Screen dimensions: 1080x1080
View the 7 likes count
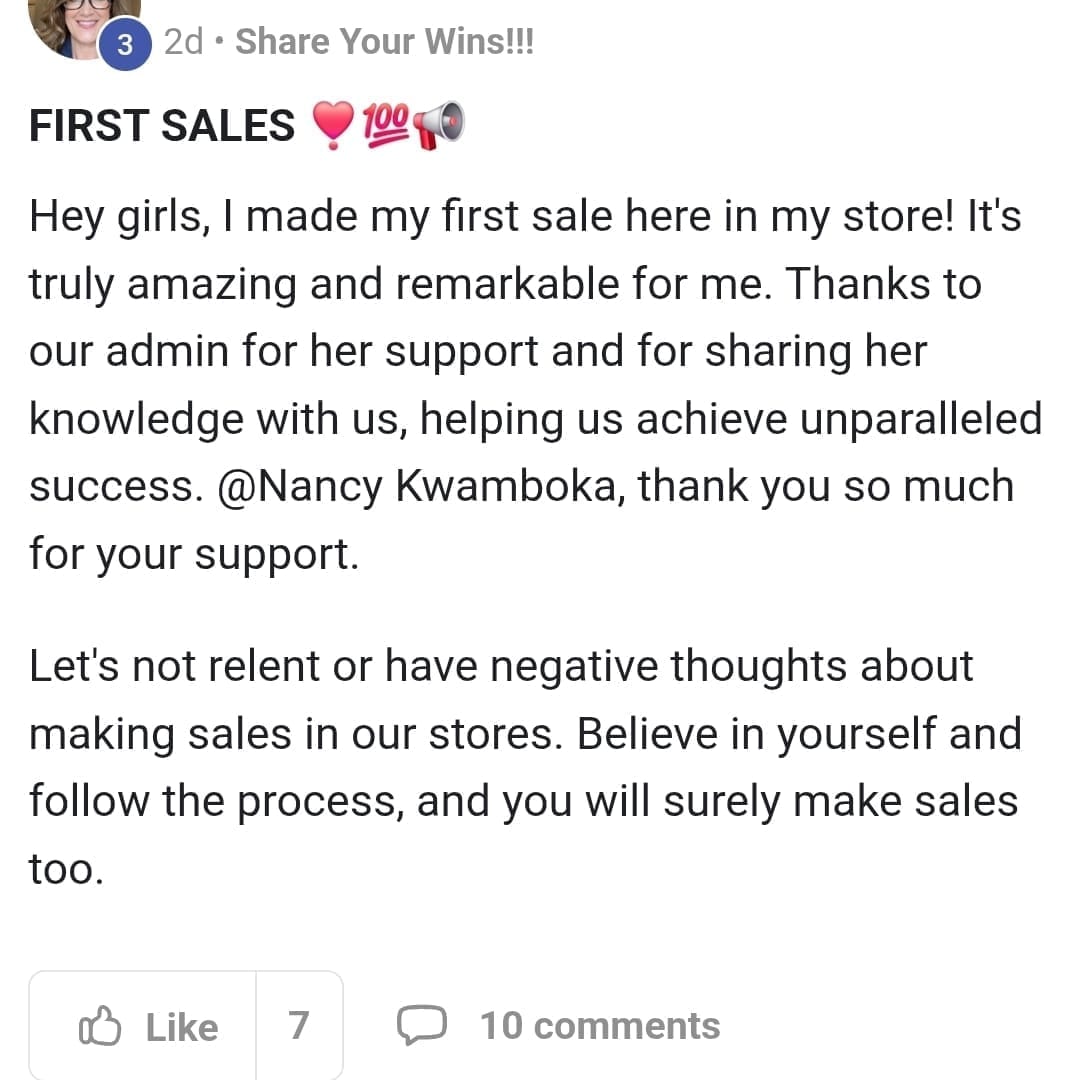coord(298,1026)
